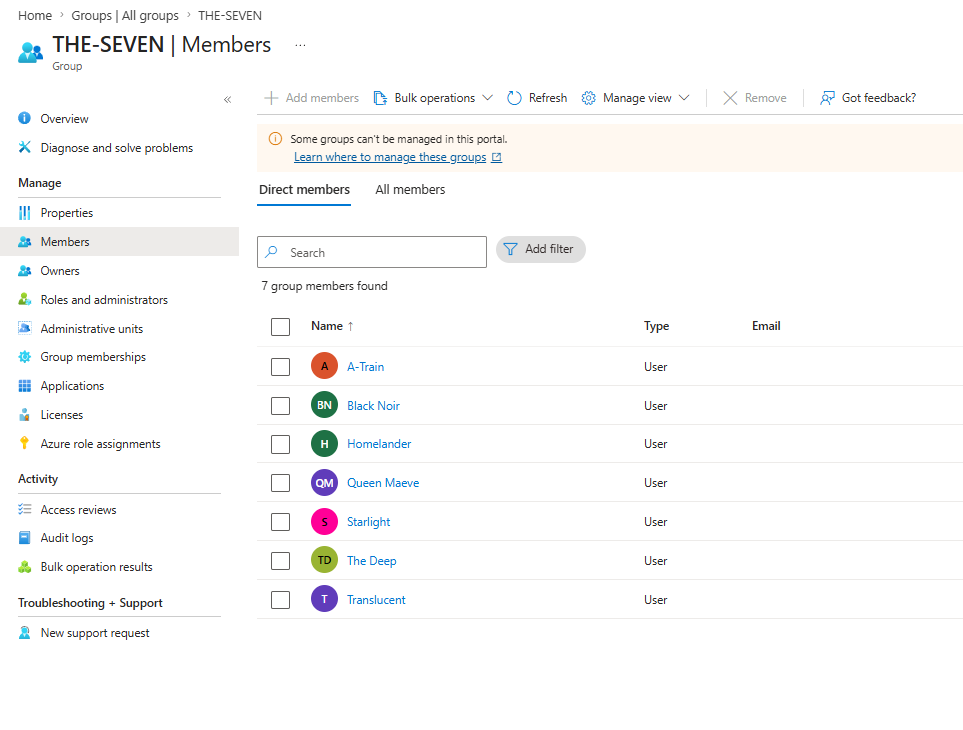Click the Homelander green H avatar

tap(324, 443)
